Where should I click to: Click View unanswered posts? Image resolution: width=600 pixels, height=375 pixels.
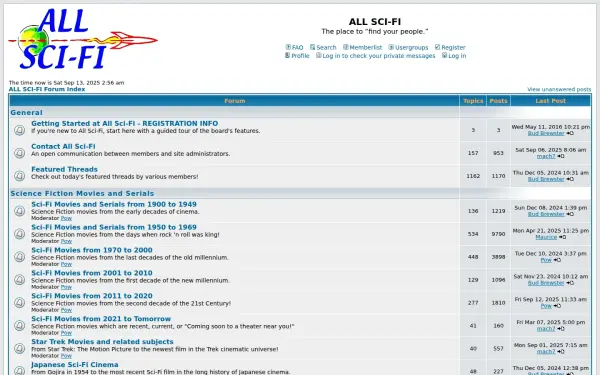click(559, 89)
